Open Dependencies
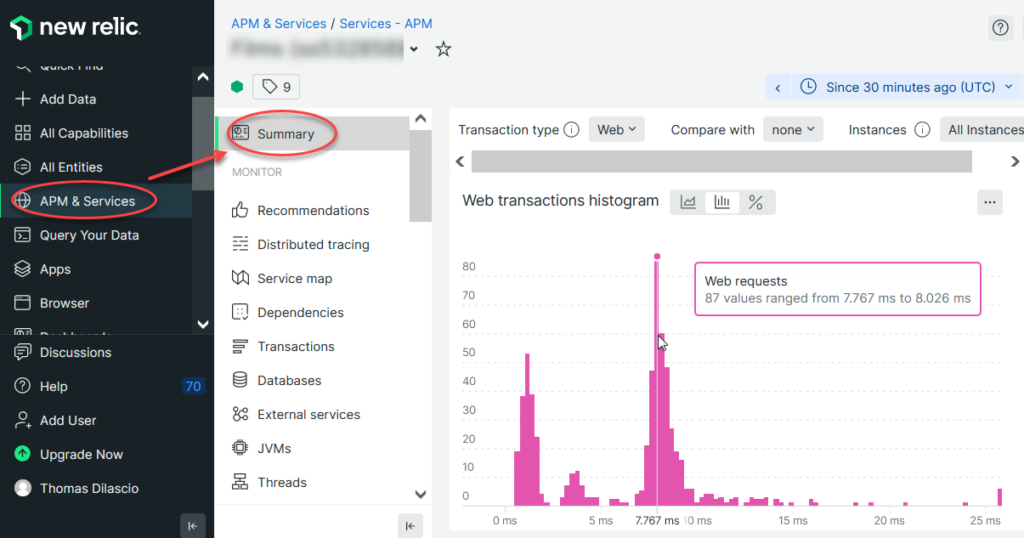This screenshot has height=538, width=1024. tap(287, 313)
